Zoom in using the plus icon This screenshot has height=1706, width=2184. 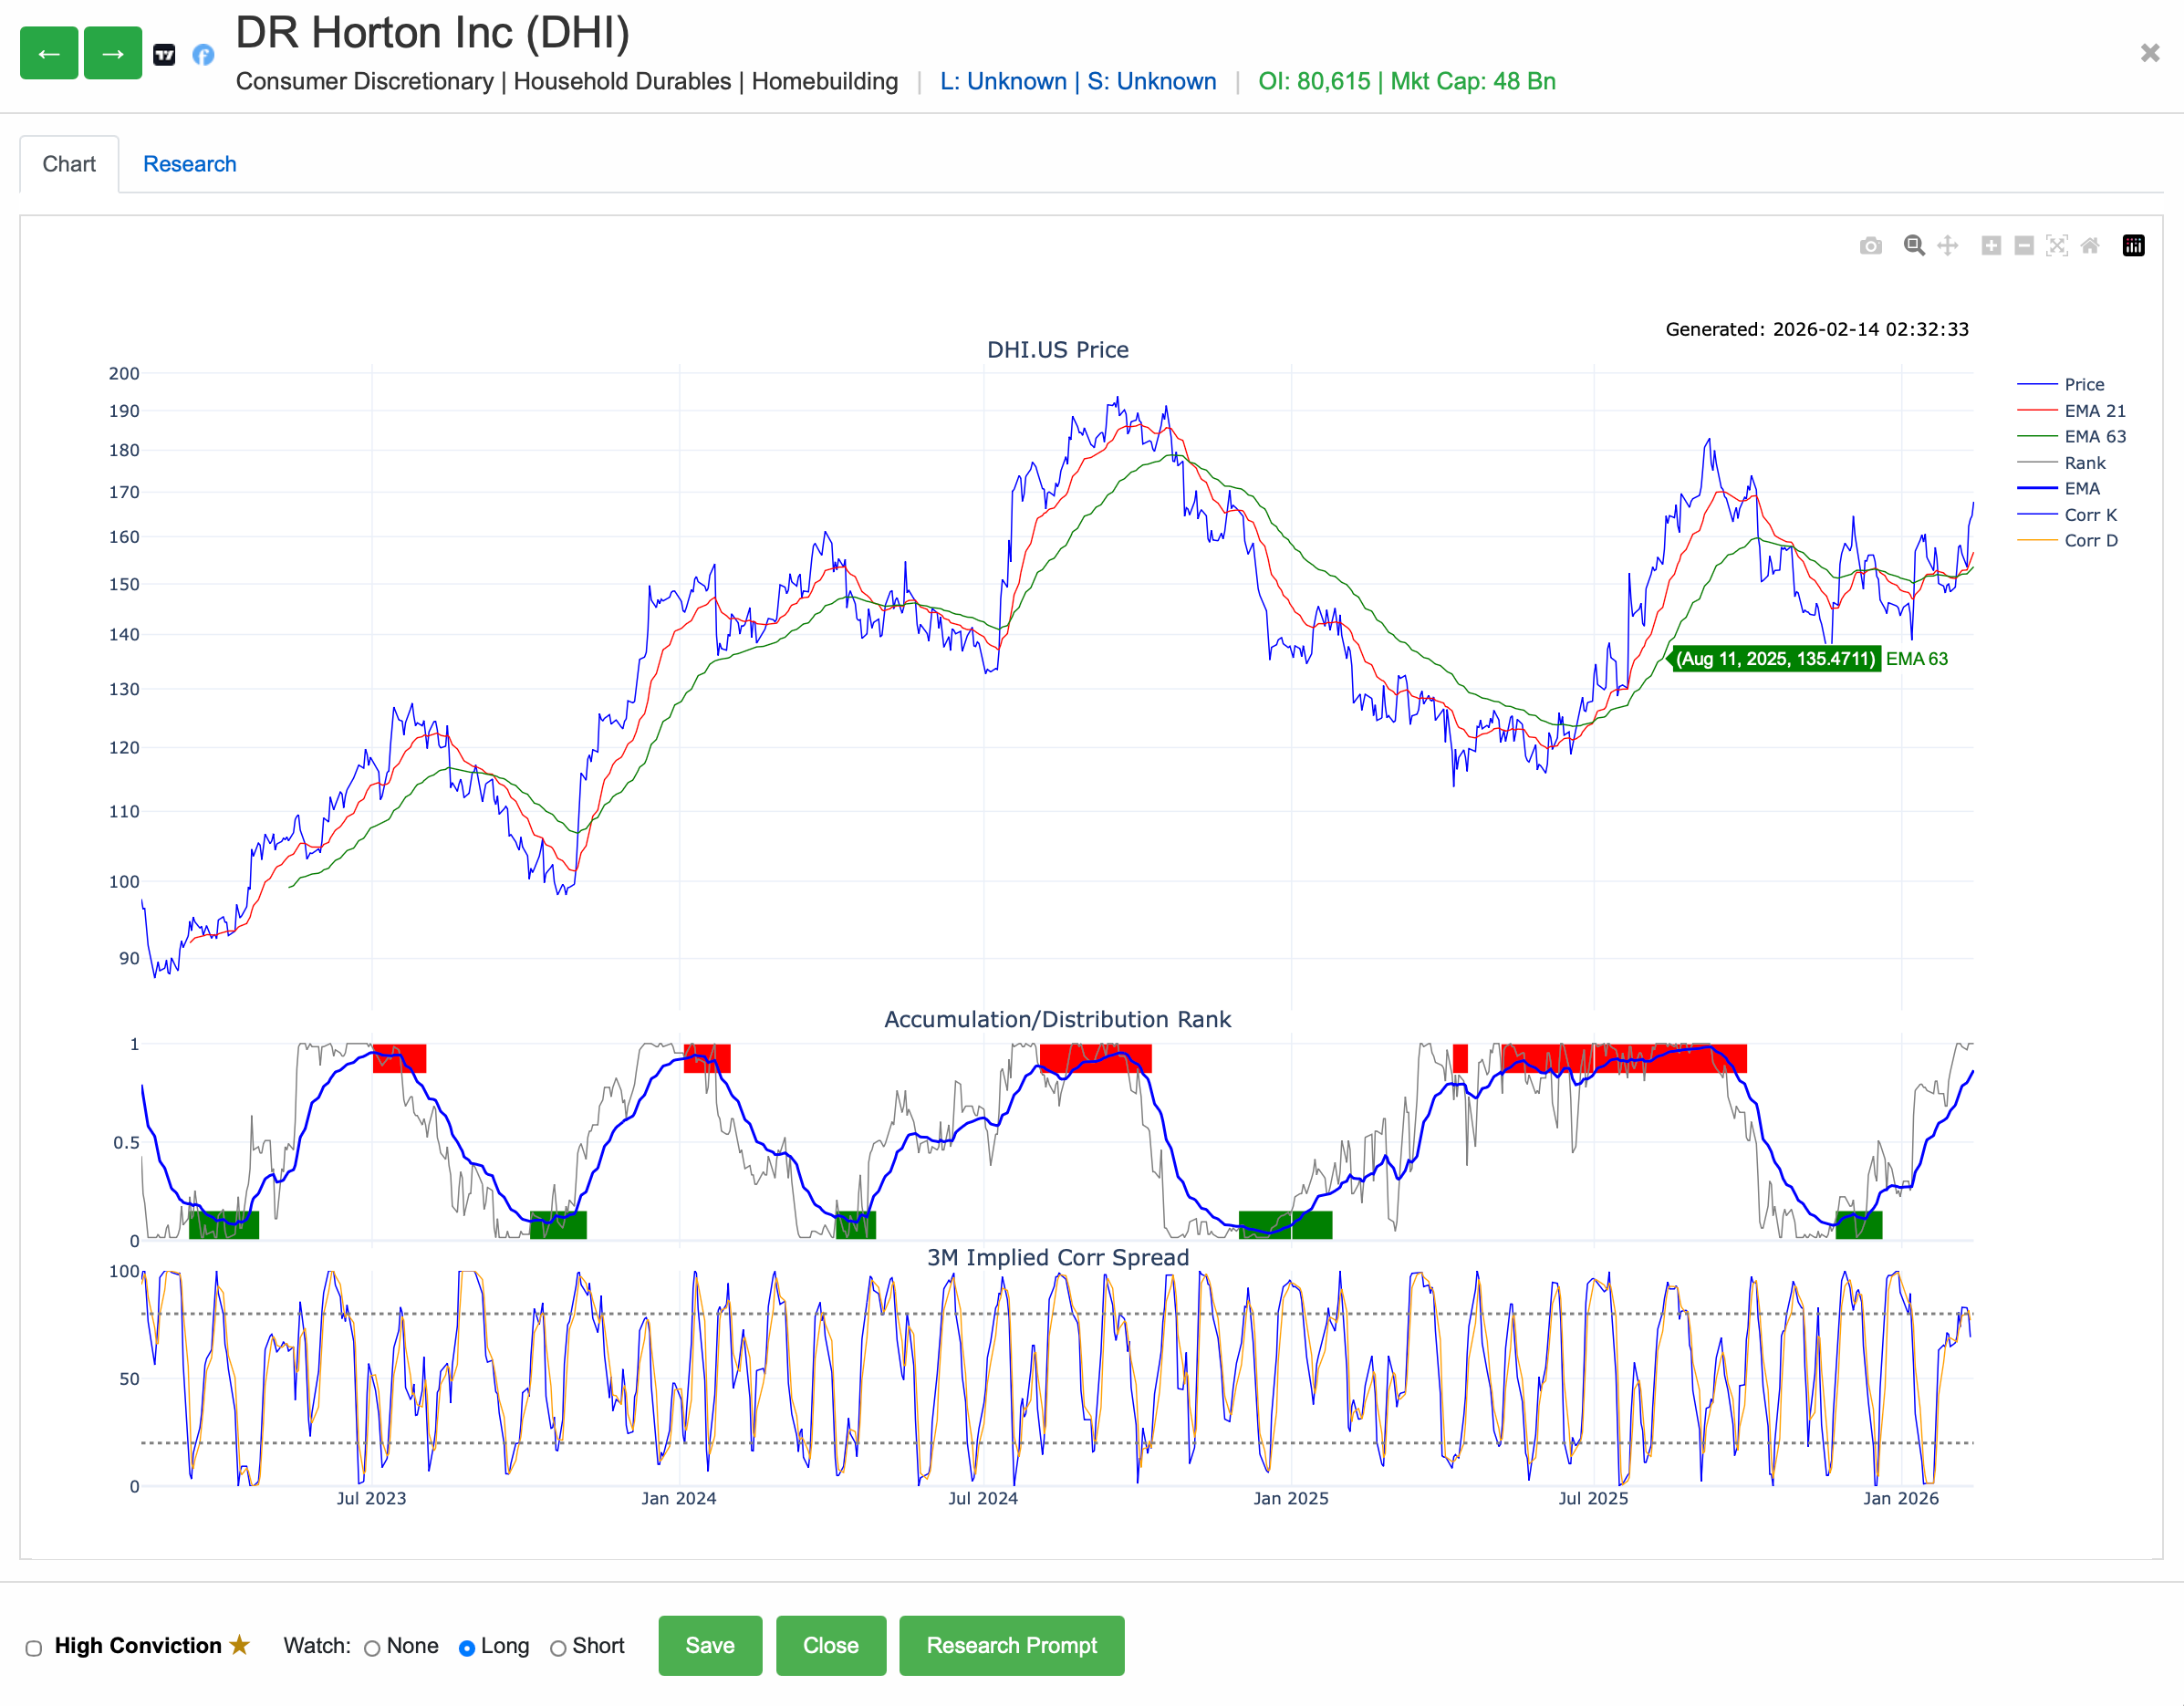coord(1991,246)
